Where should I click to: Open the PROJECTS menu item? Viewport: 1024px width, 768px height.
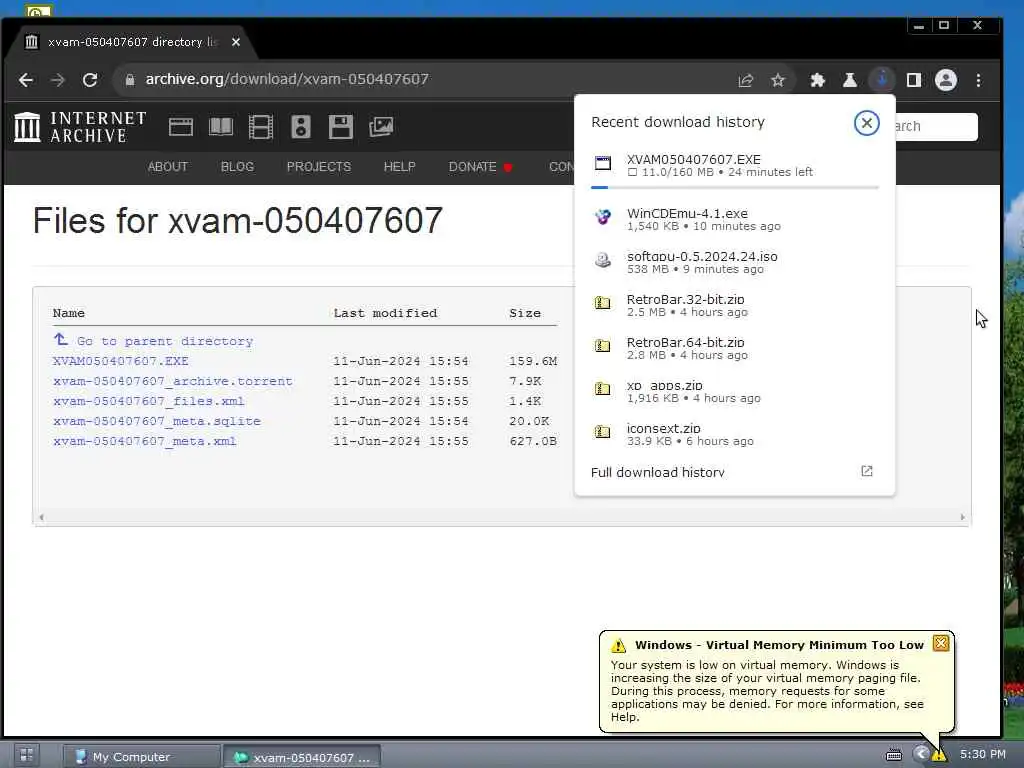coord(319,167)
